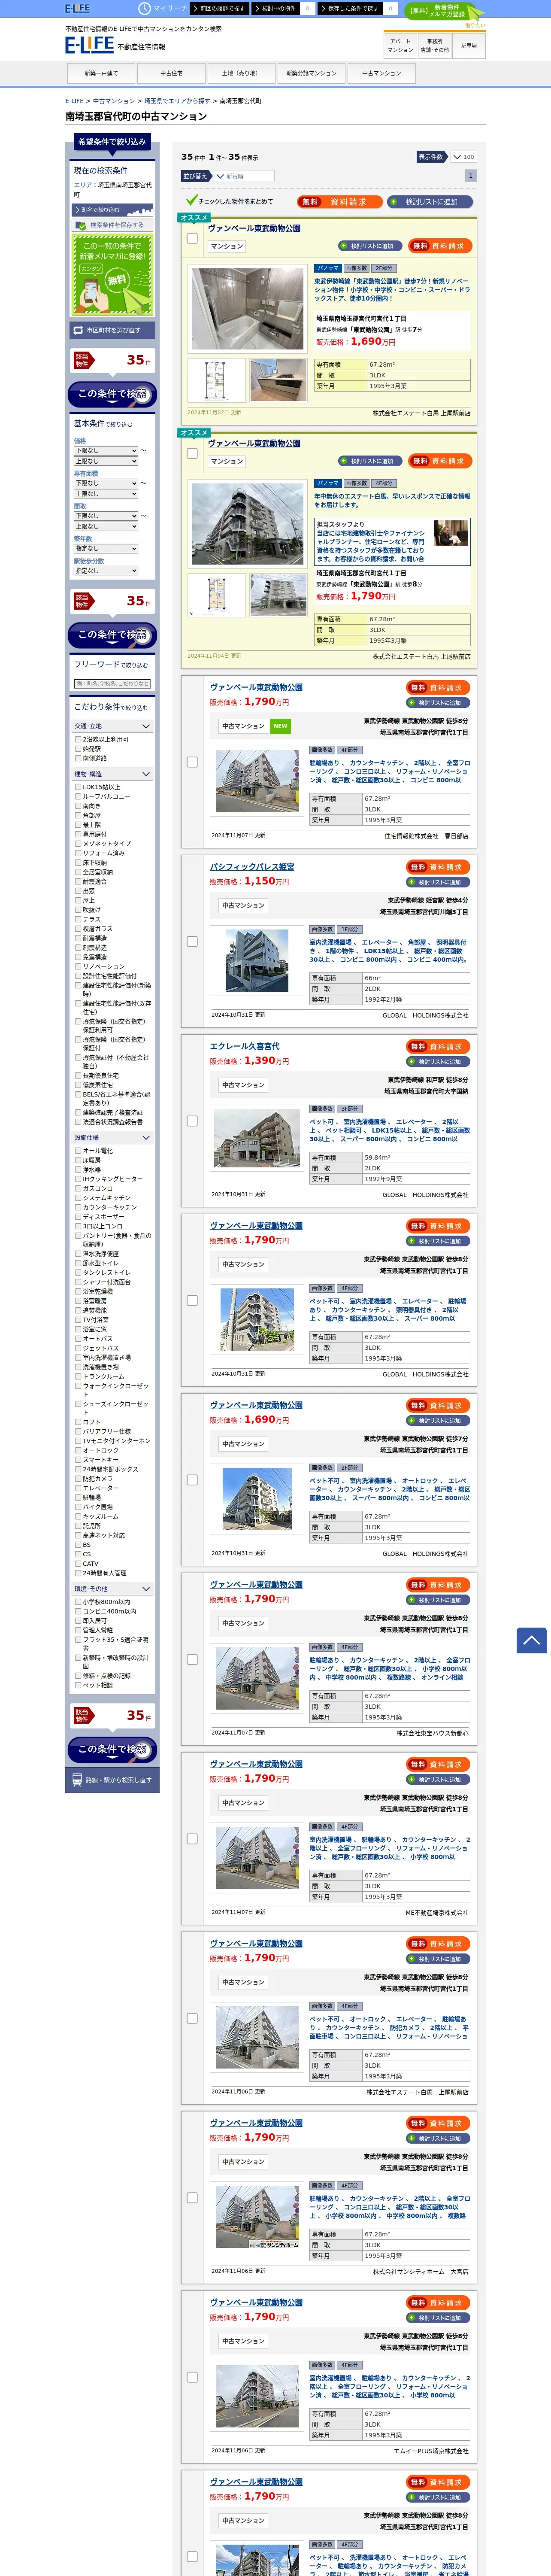Check 2沿線以上利用可 checkbox
This screenshot has width=551, height=2576.
tap(78, 739)
